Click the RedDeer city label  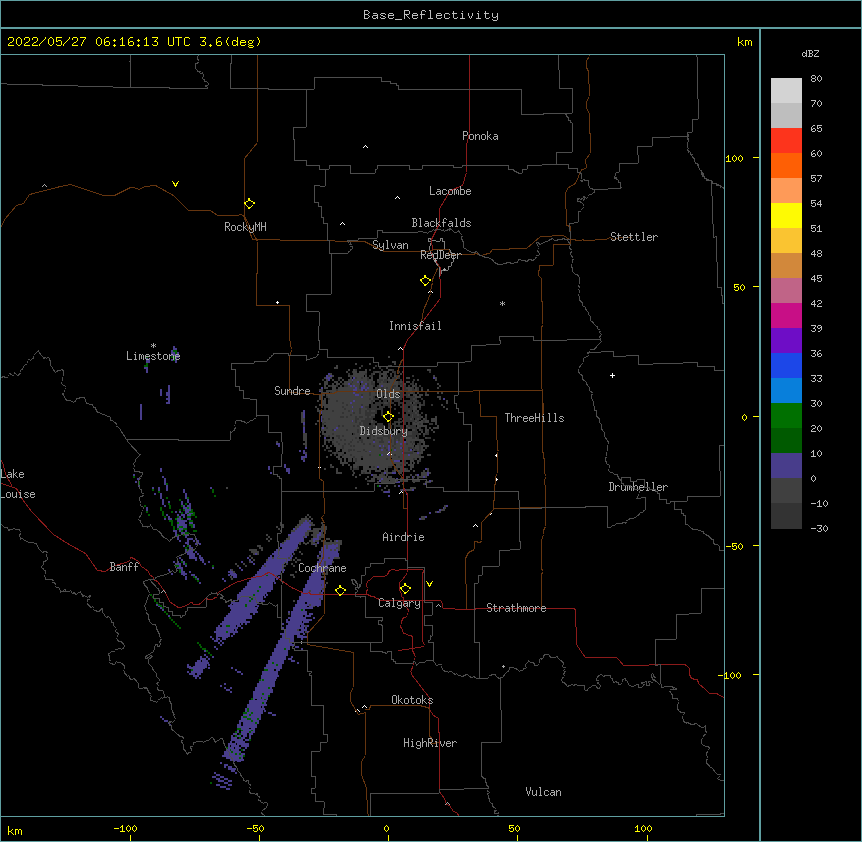(440, 255)
